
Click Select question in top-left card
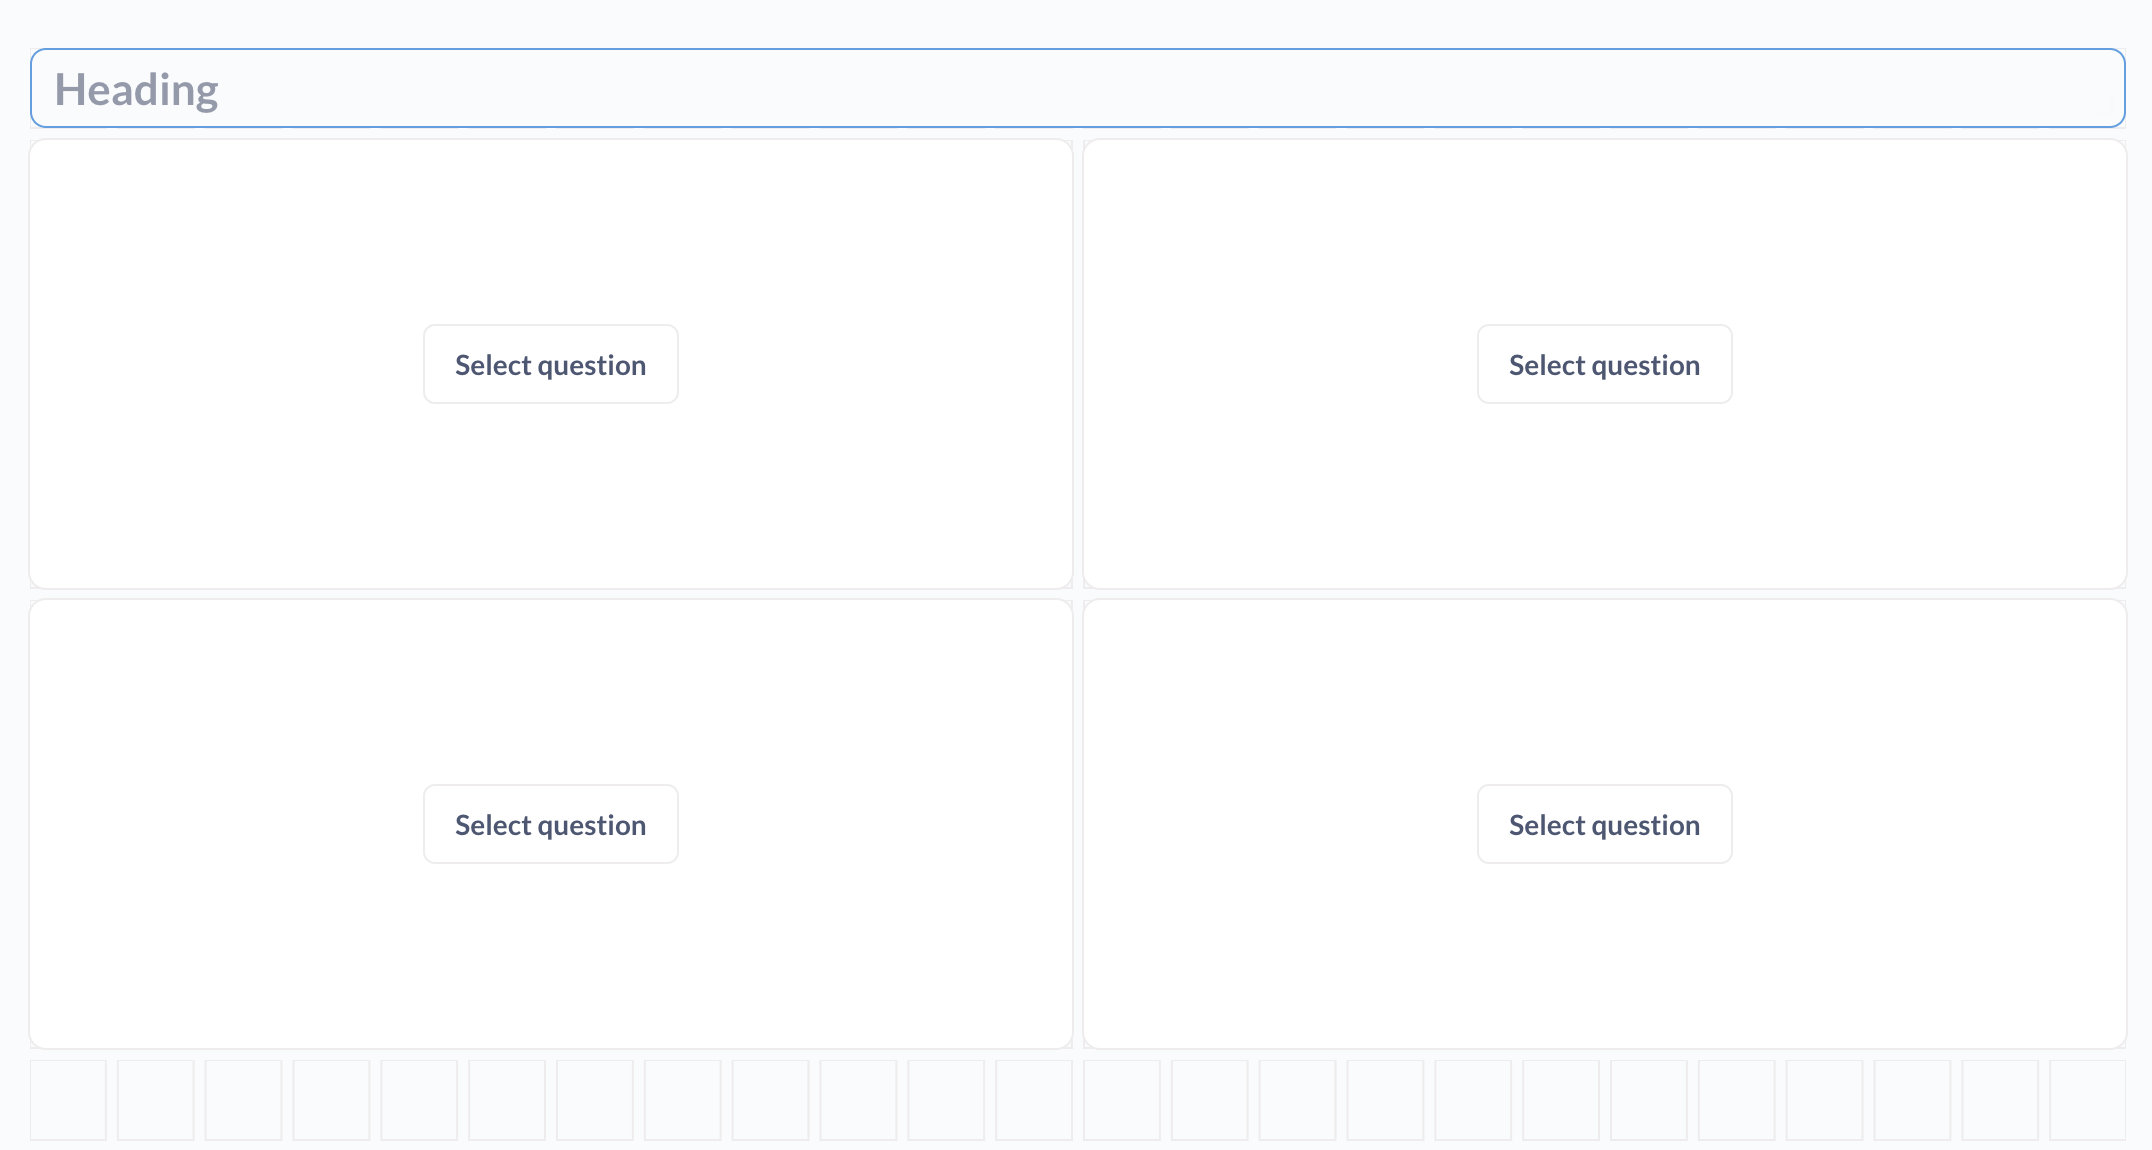[x=550, y=365]
